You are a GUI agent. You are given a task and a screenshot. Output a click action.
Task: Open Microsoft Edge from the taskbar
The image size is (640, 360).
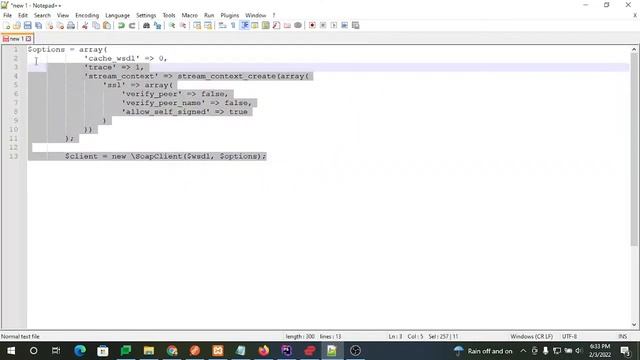[80, 351]
